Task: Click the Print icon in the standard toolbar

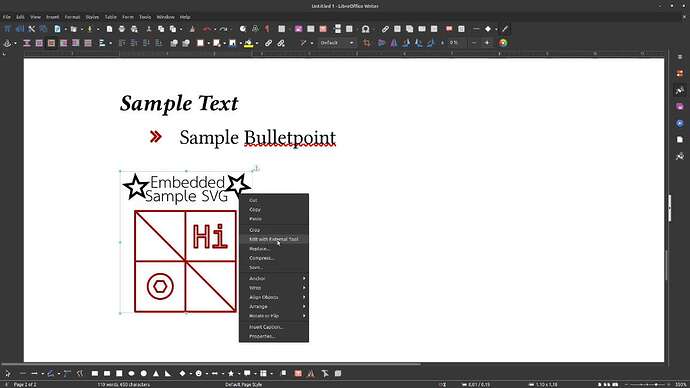Action: pos(122,29)
